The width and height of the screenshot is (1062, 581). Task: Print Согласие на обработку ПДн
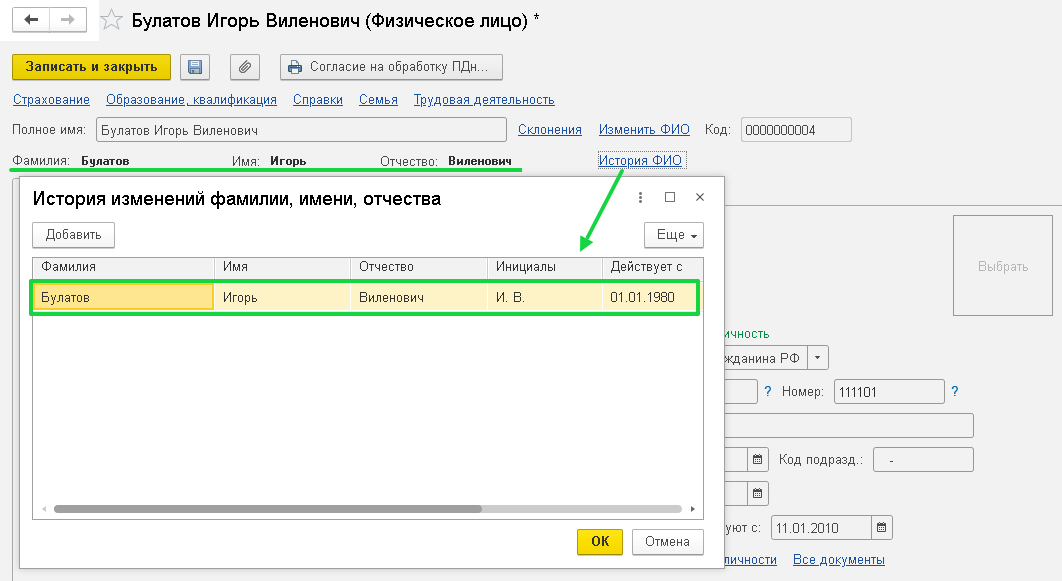tap(391, 67)
